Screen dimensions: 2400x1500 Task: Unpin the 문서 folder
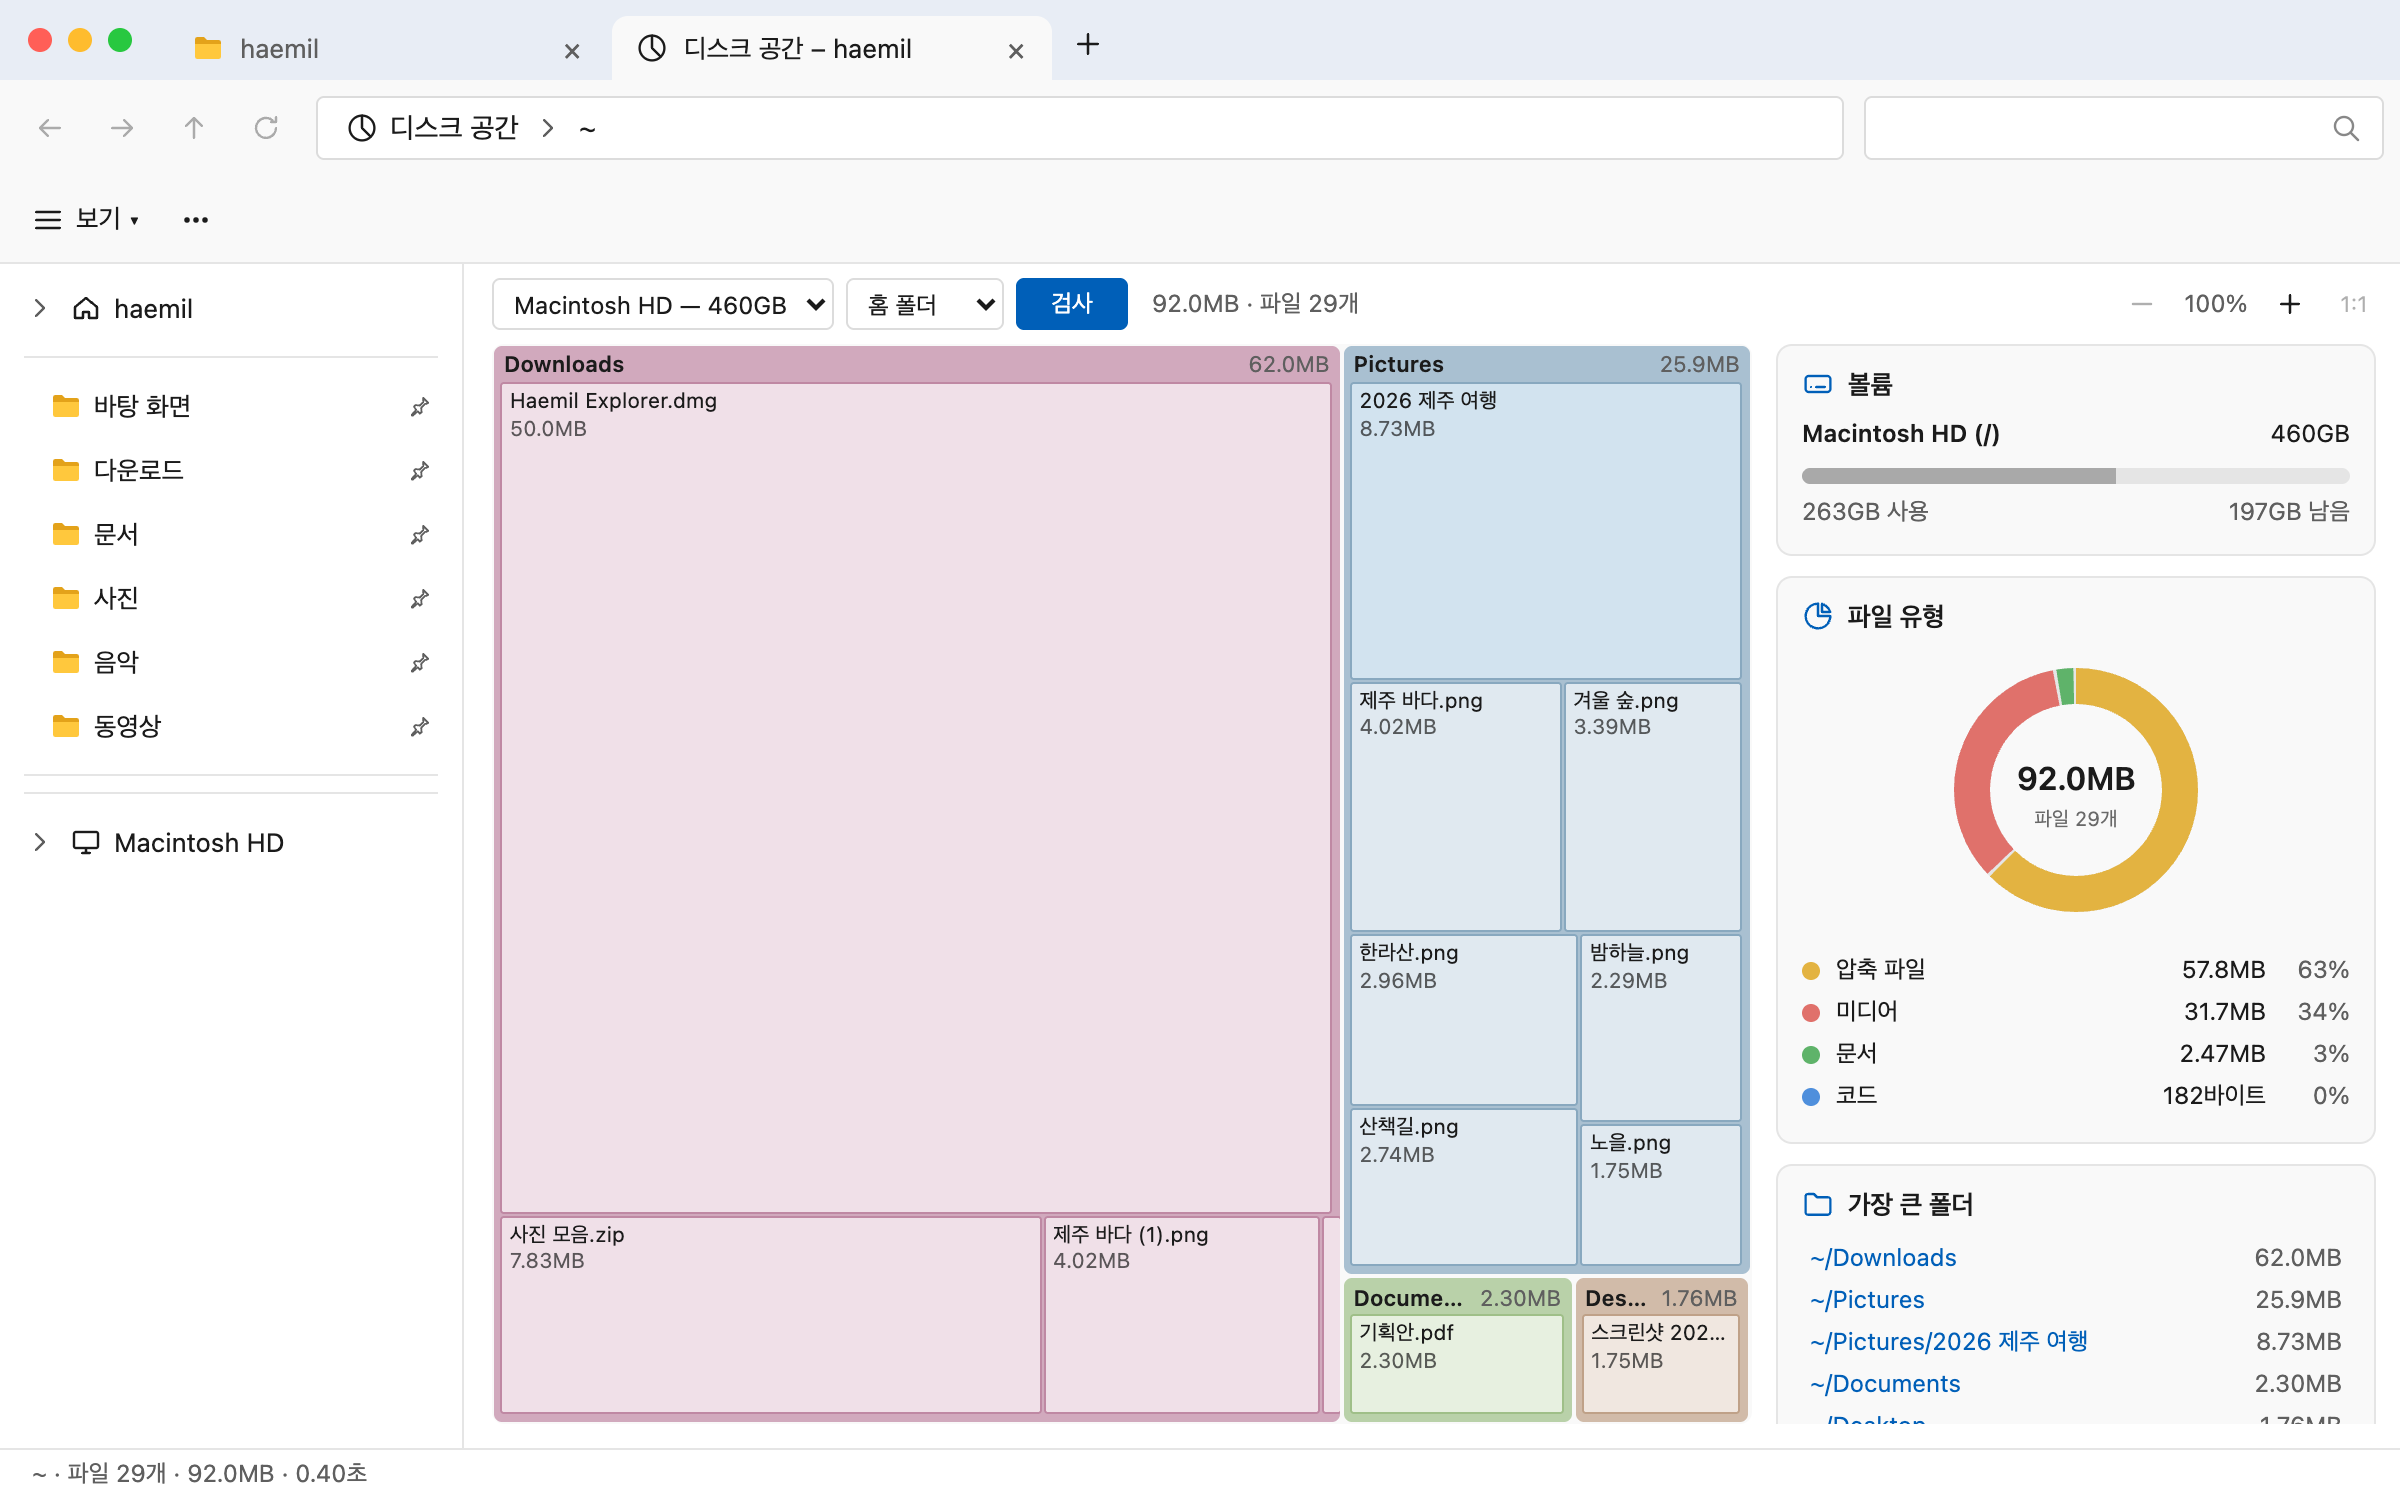coord(420,535)
